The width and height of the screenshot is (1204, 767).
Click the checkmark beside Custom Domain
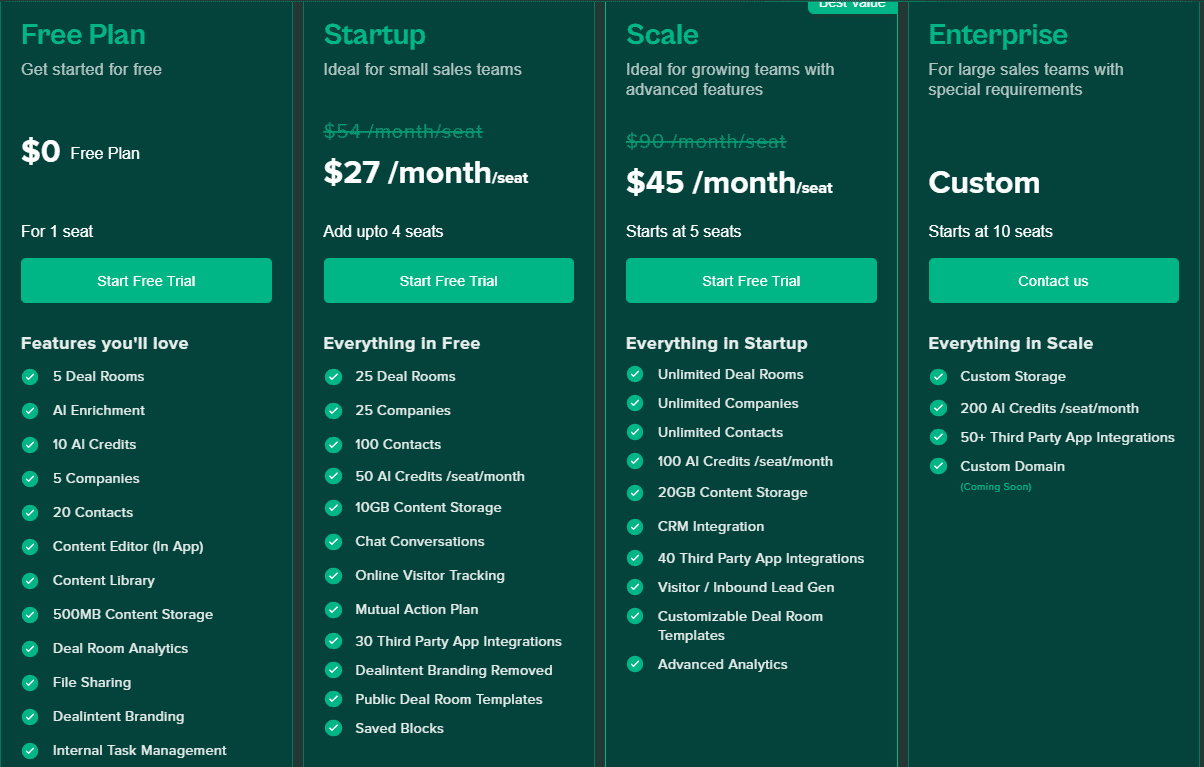point(938,466)
